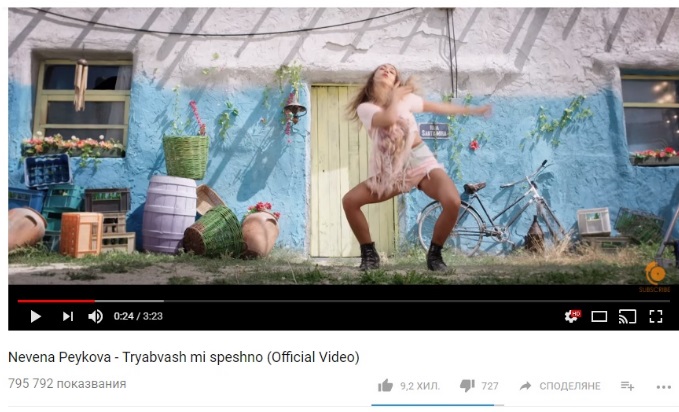The width and height of the screenshot is (679, 412).
Task: Toggle theater mode view
Action: coord(599,317)
